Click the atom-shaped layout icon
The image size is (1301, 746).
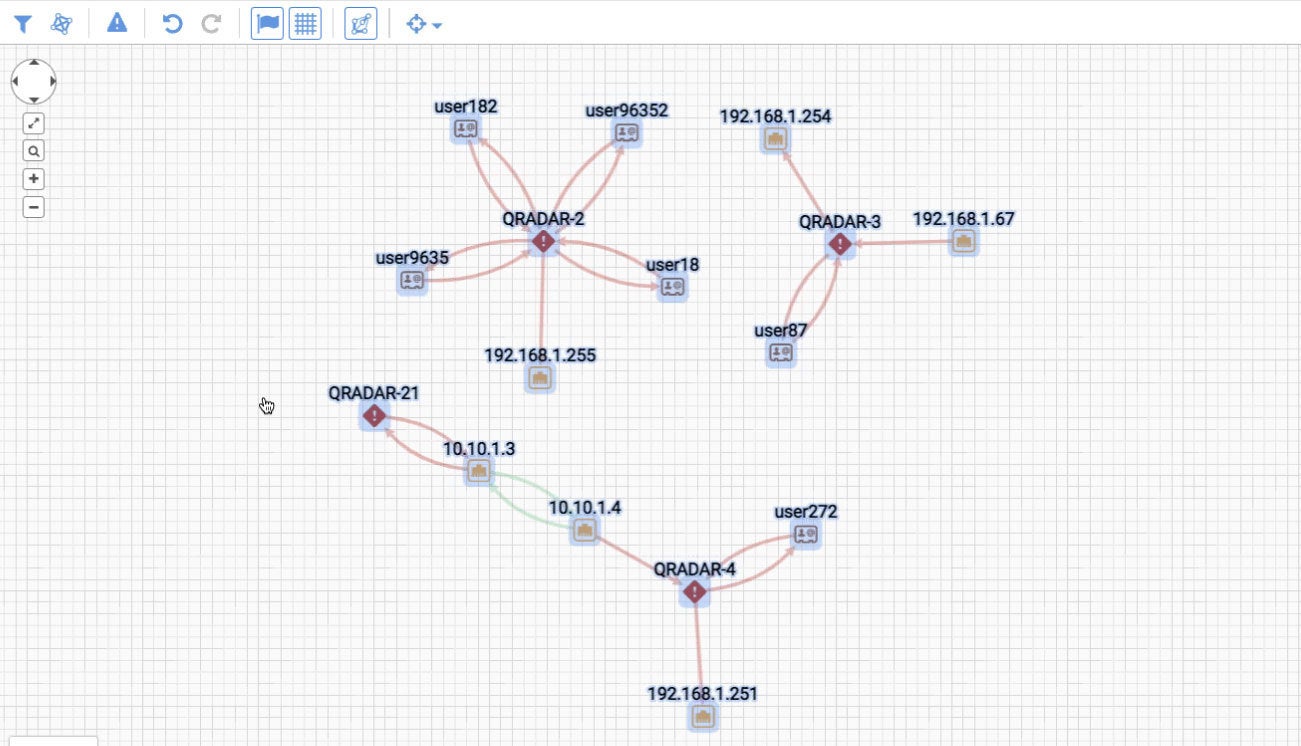point(62,24)
